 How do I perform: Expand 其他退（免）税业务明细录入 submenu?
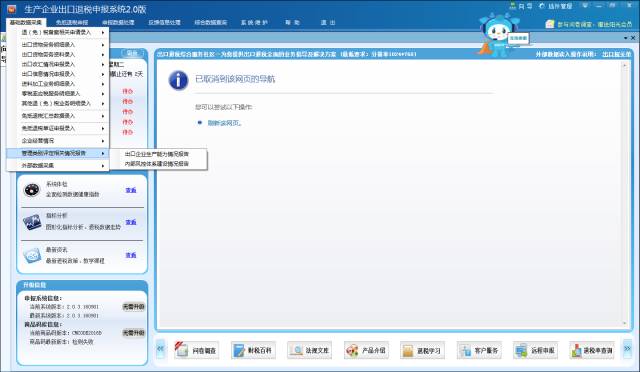(x=58, y=103)
